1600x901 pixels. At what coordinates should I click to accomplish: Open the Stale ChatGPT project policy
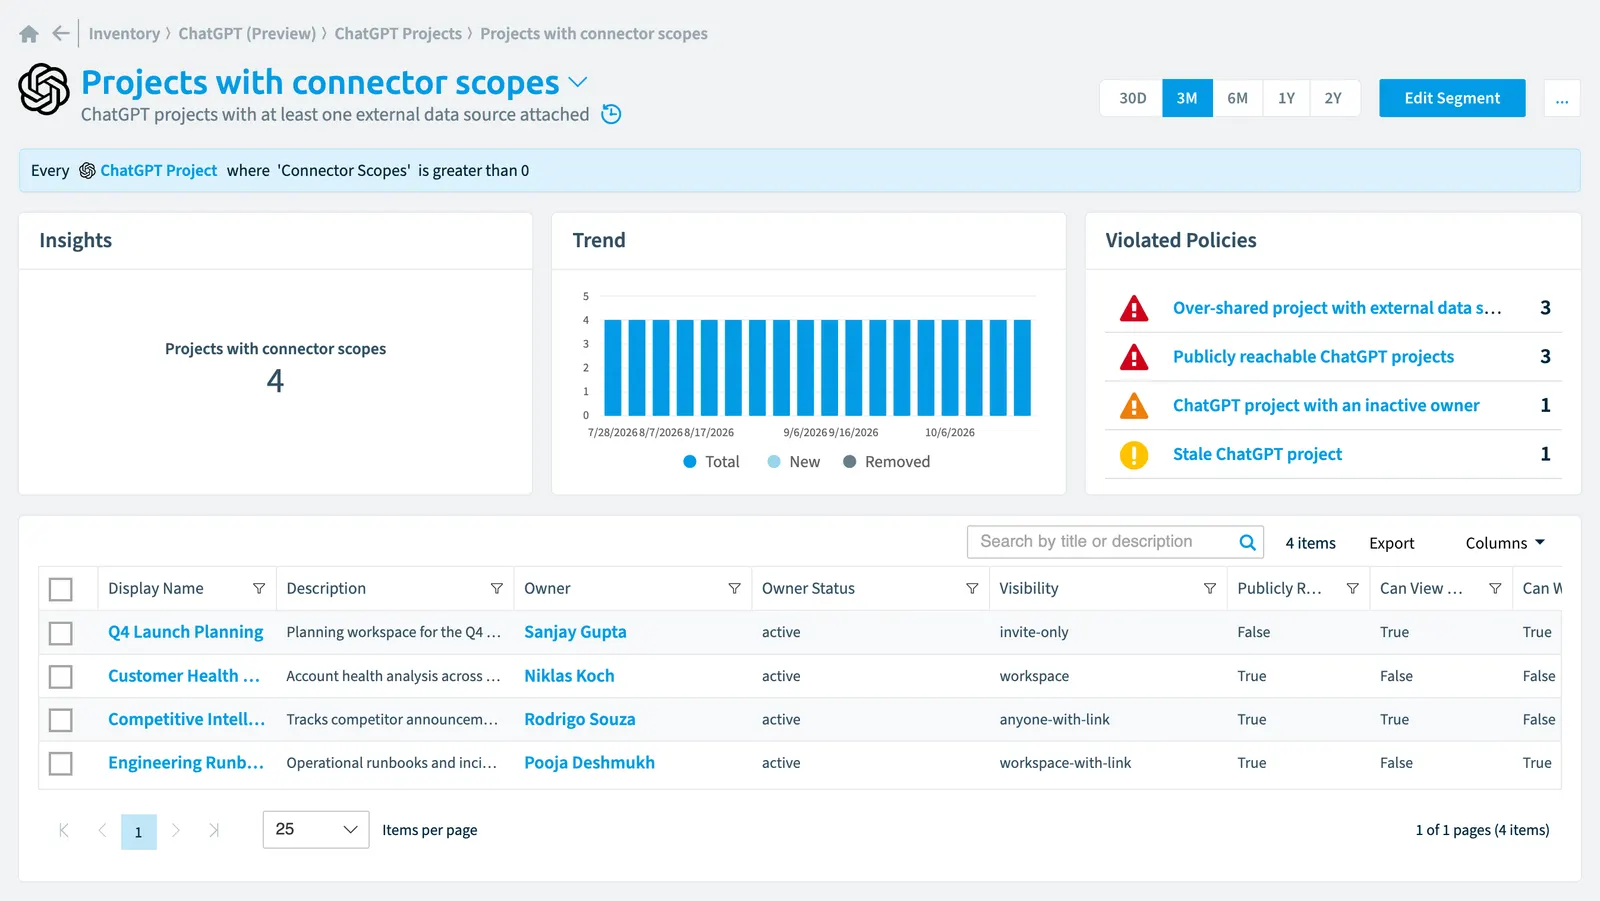1257,454
